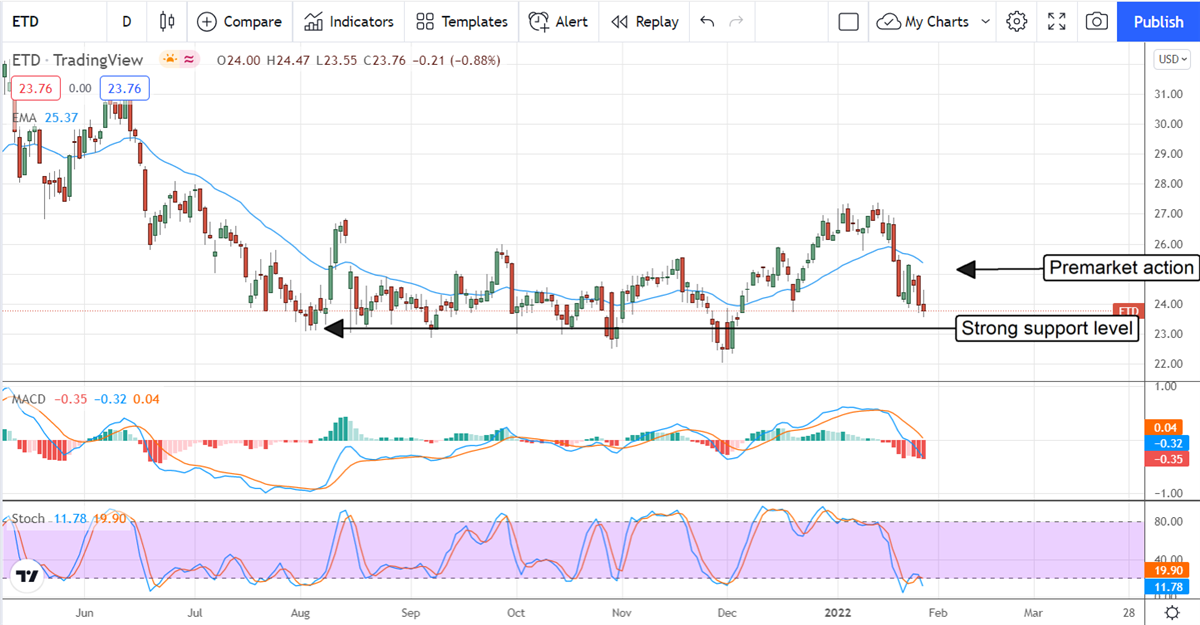
Task: Enter fullscreen mode with the expand icon
Action: (1056, 21)
